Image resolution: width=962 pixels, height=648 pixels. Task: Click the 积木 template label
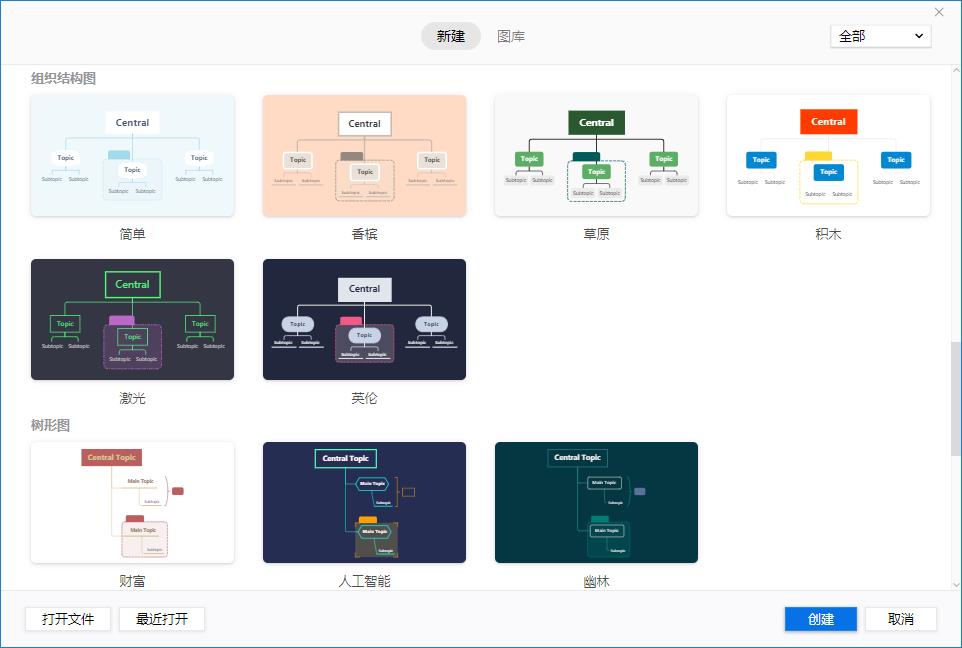coord(828,234)
